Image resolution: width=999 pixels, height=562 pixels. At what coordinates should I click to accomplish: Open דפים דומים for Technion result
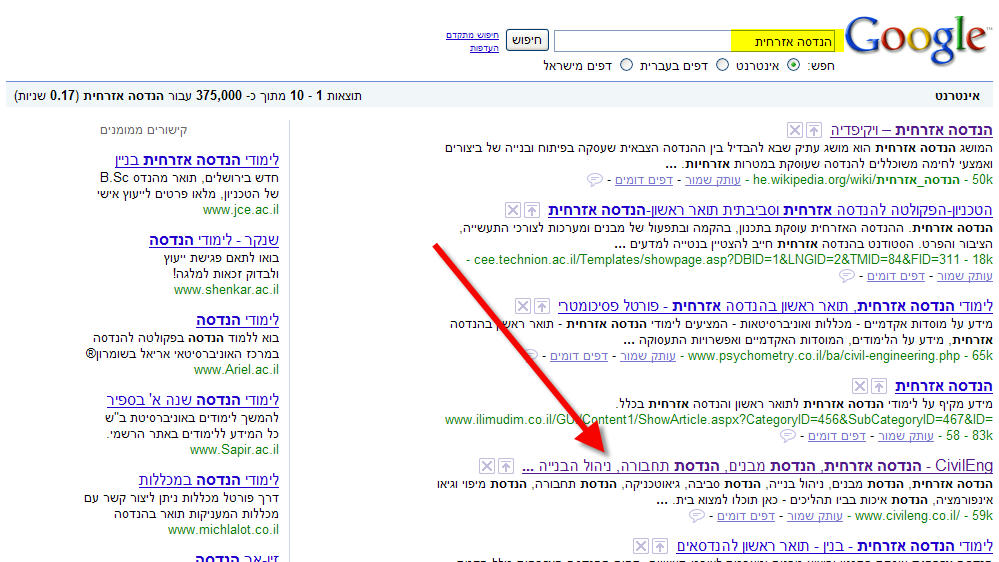[x=895, y=276]
